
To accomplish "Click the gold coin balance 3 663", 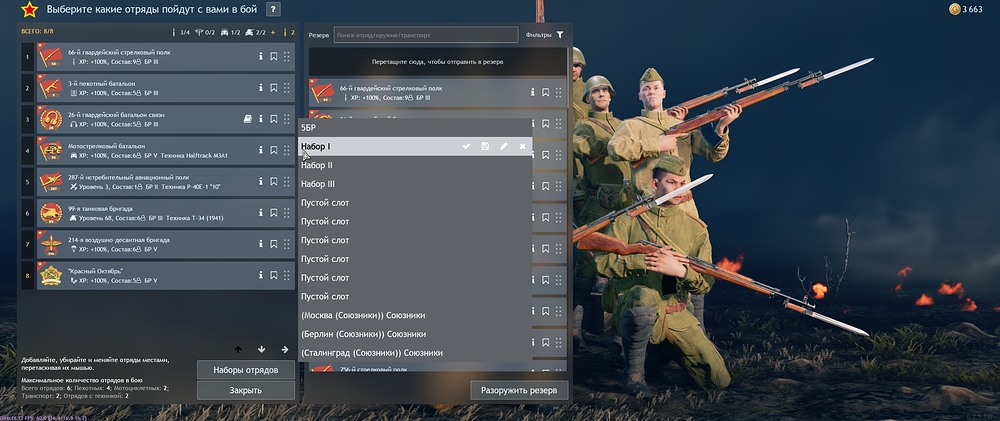I will point(966,9).
